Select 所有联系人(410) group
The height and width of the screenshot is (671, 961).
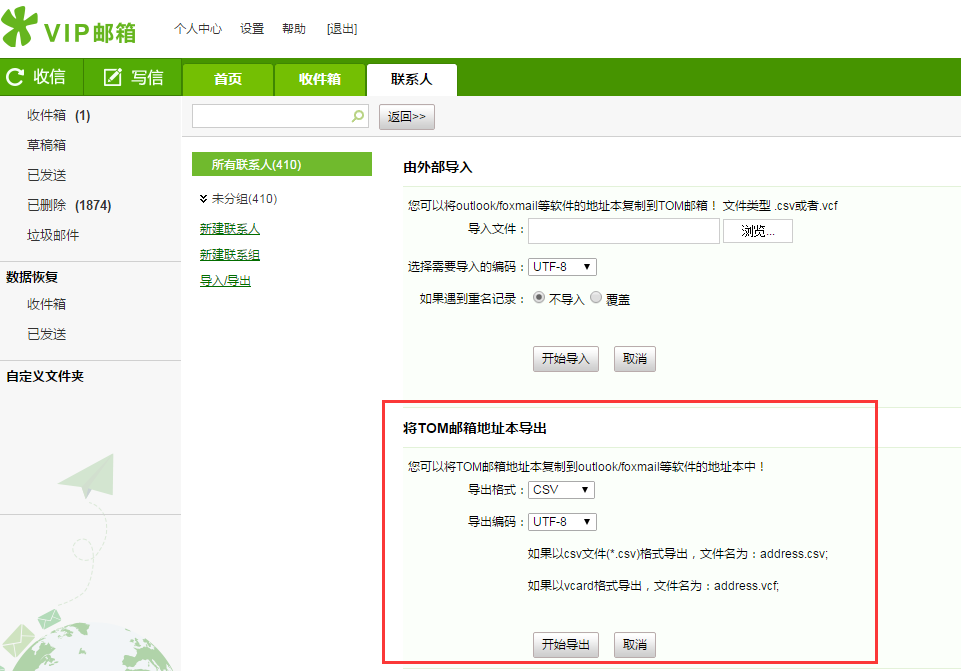(282, 164)
